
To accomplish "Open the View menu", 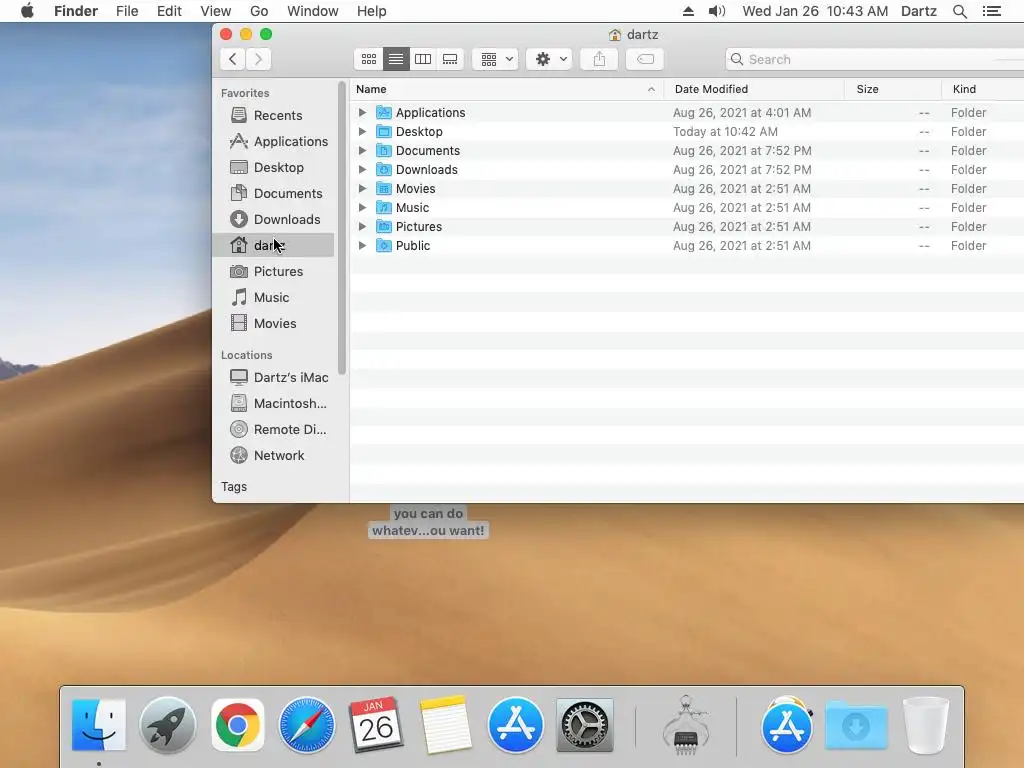I will pos(216,11).
